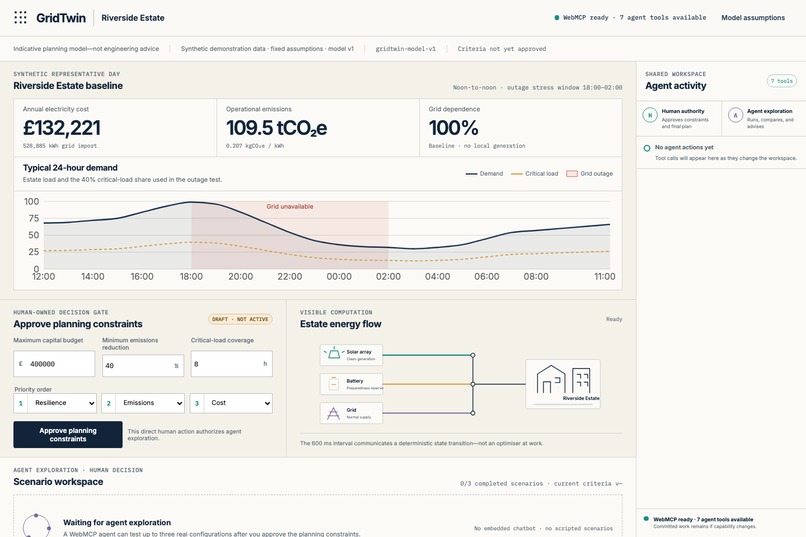This screenshot has width=806, height=537.
Task: Click the £132,221 annual electricity cost value
Action: click(62, 127)
